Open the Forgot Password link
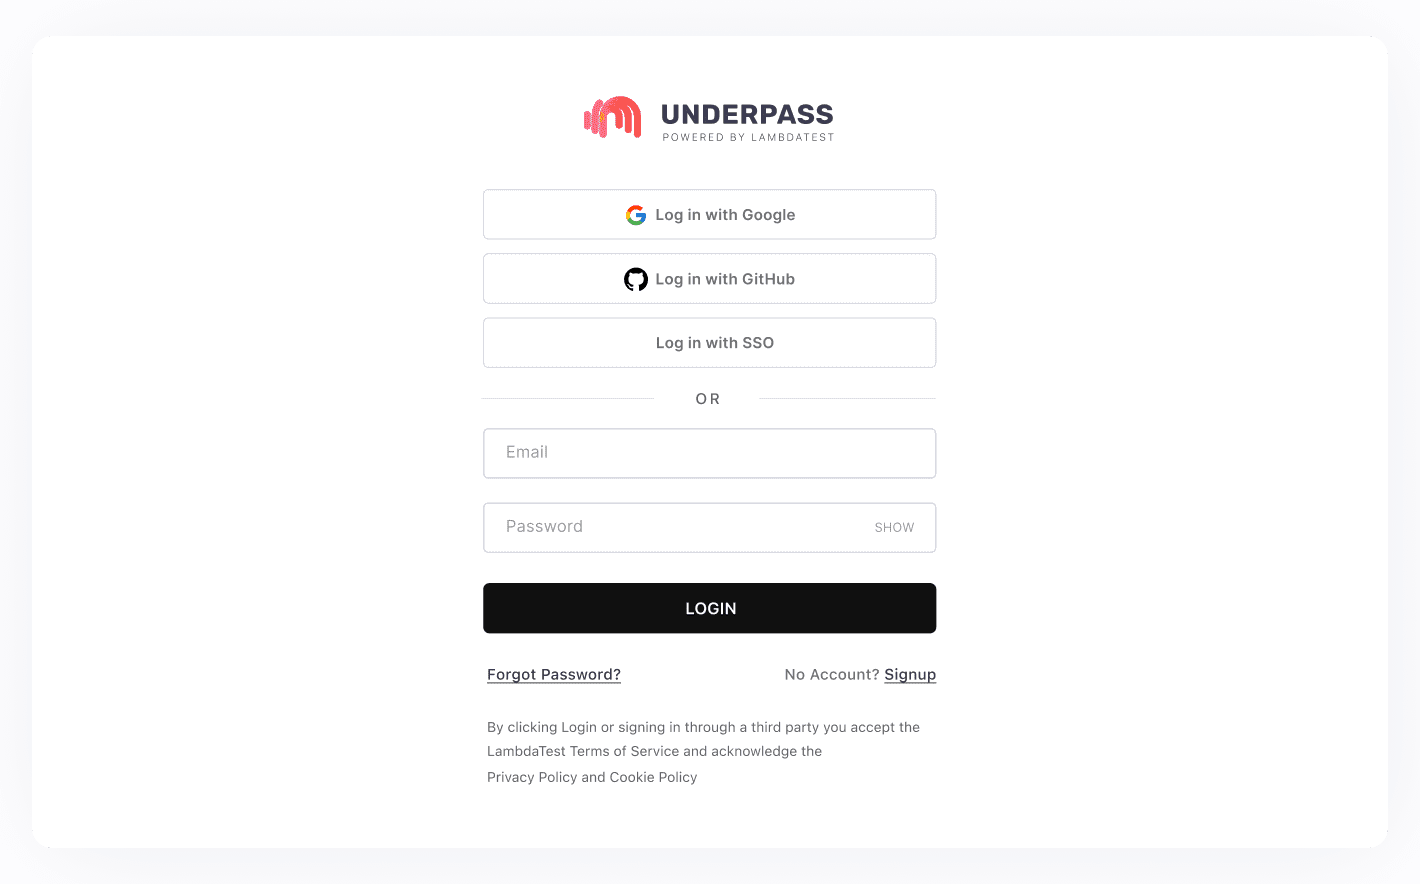The height and width of the screenshot is (884, 1420). tap(553, 674)
